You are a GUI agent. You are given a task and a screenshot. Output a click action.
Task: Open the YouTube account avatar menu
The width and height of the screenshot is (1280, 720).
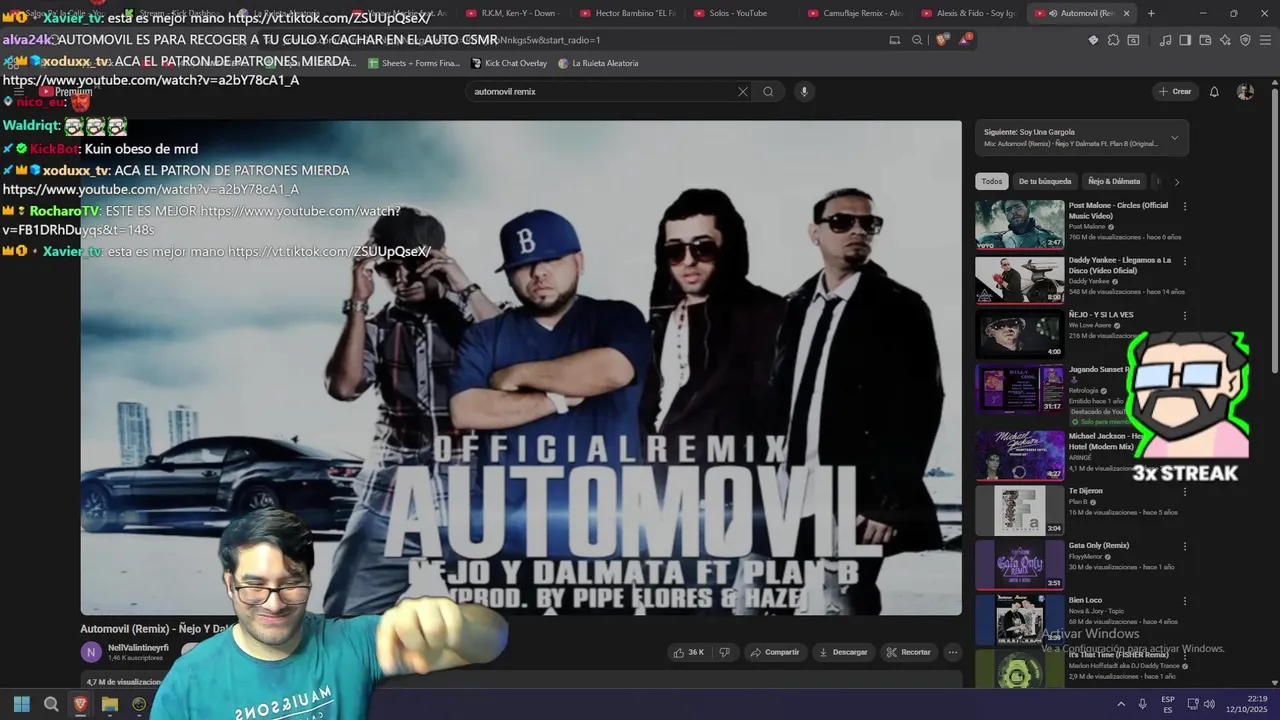(x=1245, y=91)
